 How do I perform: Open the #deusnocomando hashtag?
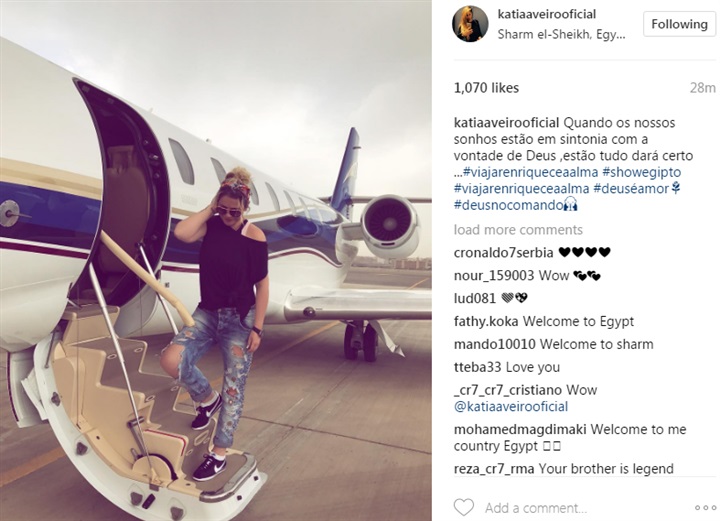[x=508, y=205]
